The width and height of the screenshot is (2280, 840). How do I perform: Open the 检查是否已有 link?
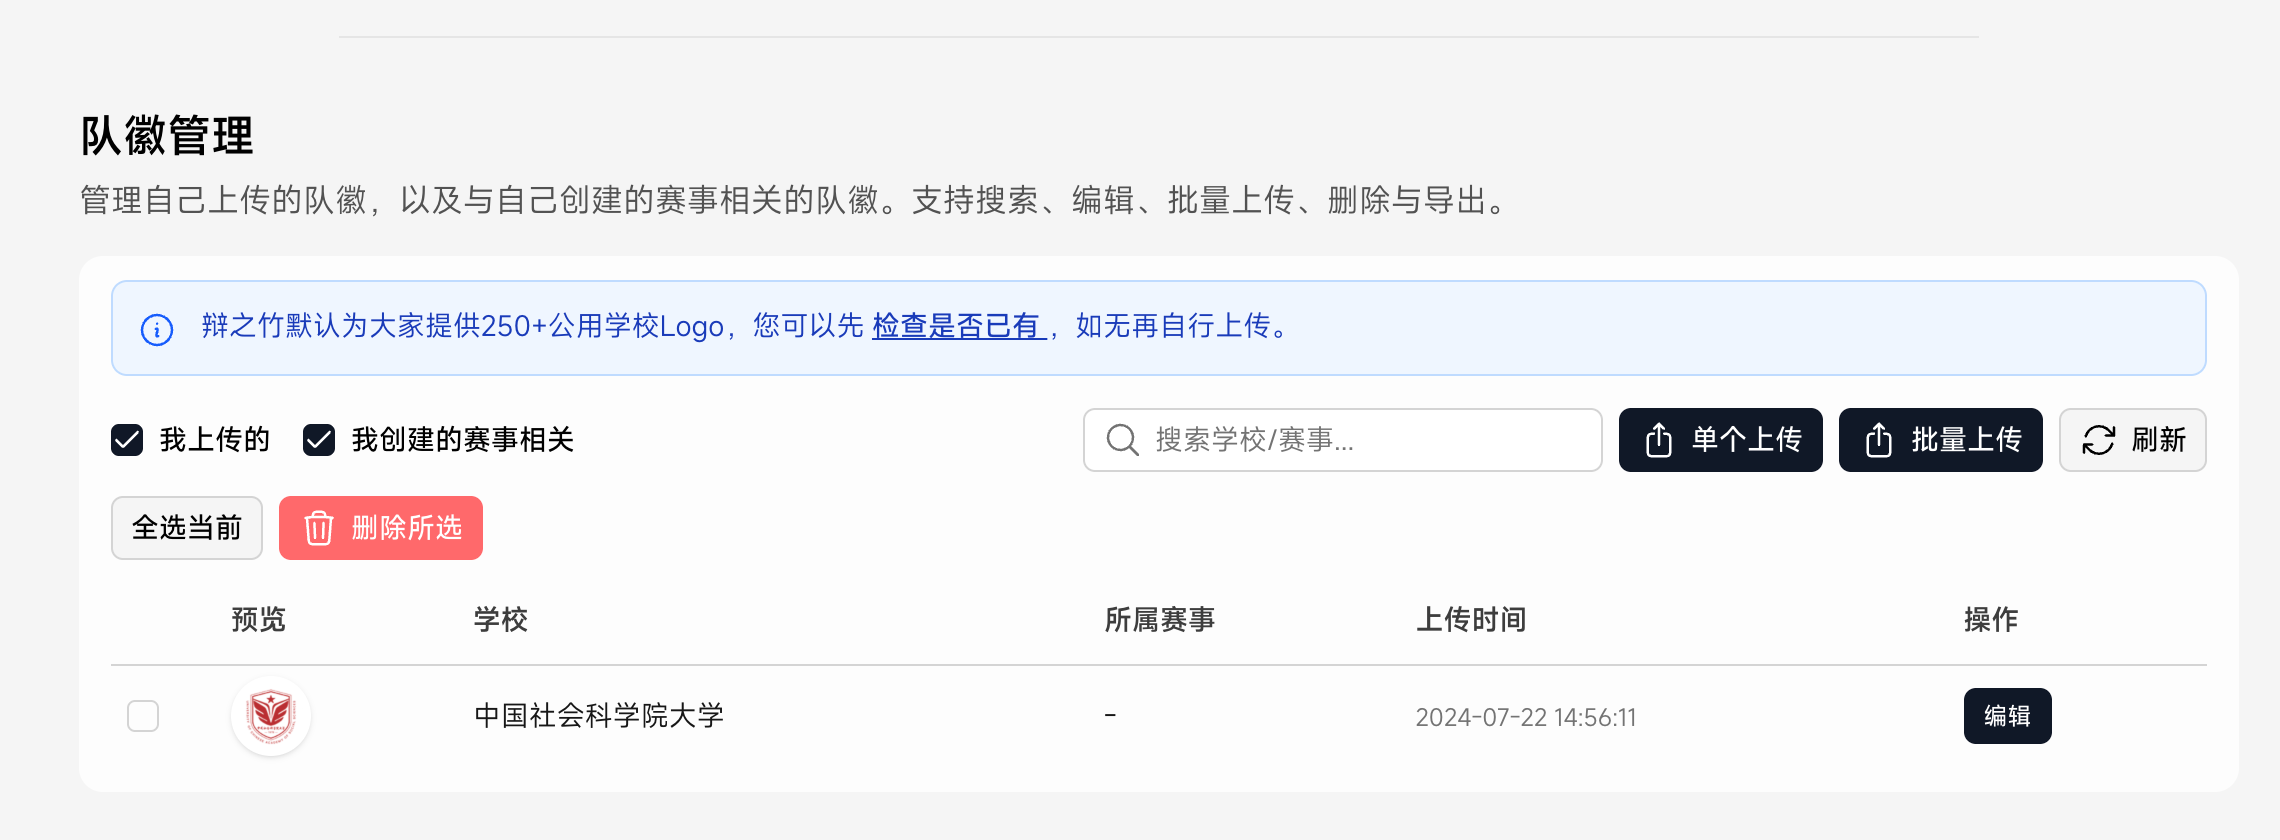[x=957, y=326]
